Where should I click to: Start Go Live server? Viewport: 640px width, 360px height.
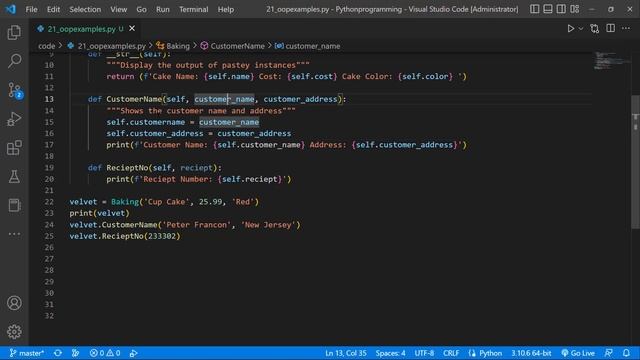[578, 353]
